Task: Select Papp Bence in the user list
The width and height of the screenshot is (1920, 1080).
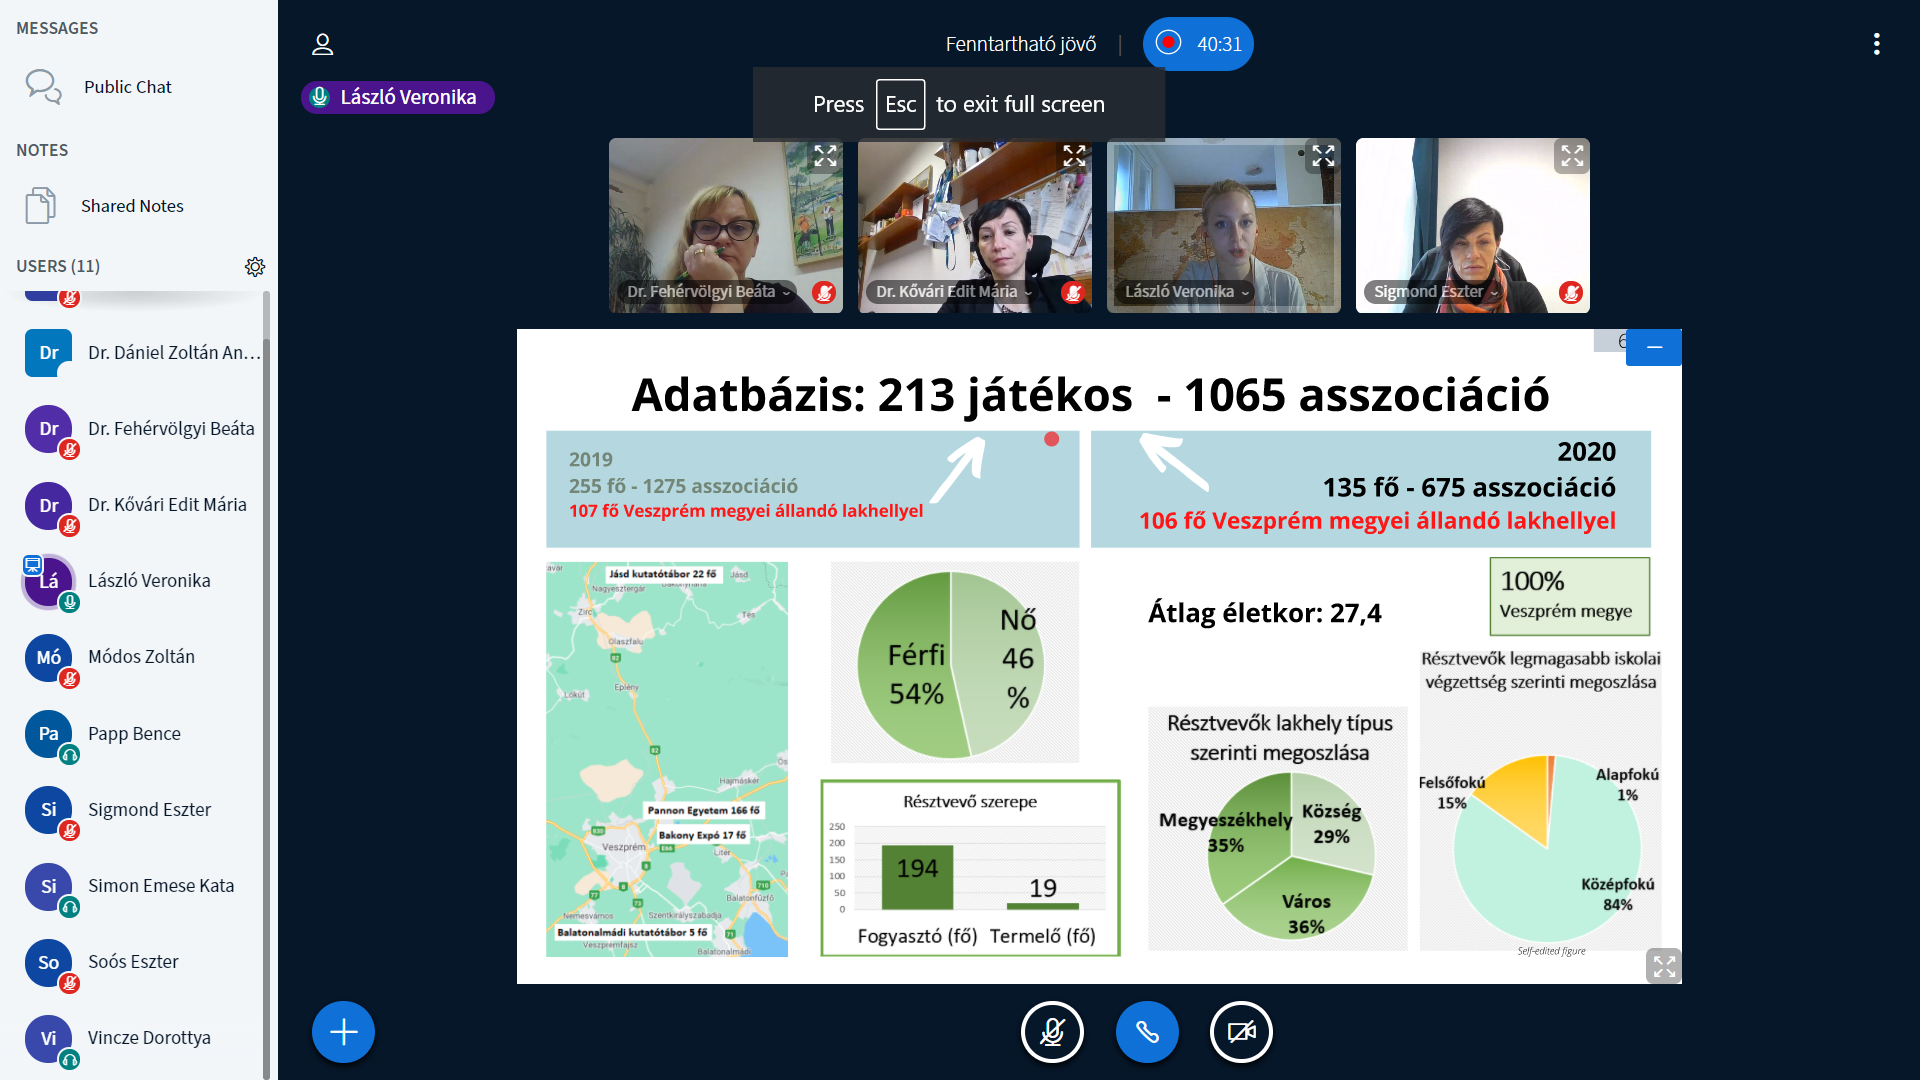Action: point(134,734)
